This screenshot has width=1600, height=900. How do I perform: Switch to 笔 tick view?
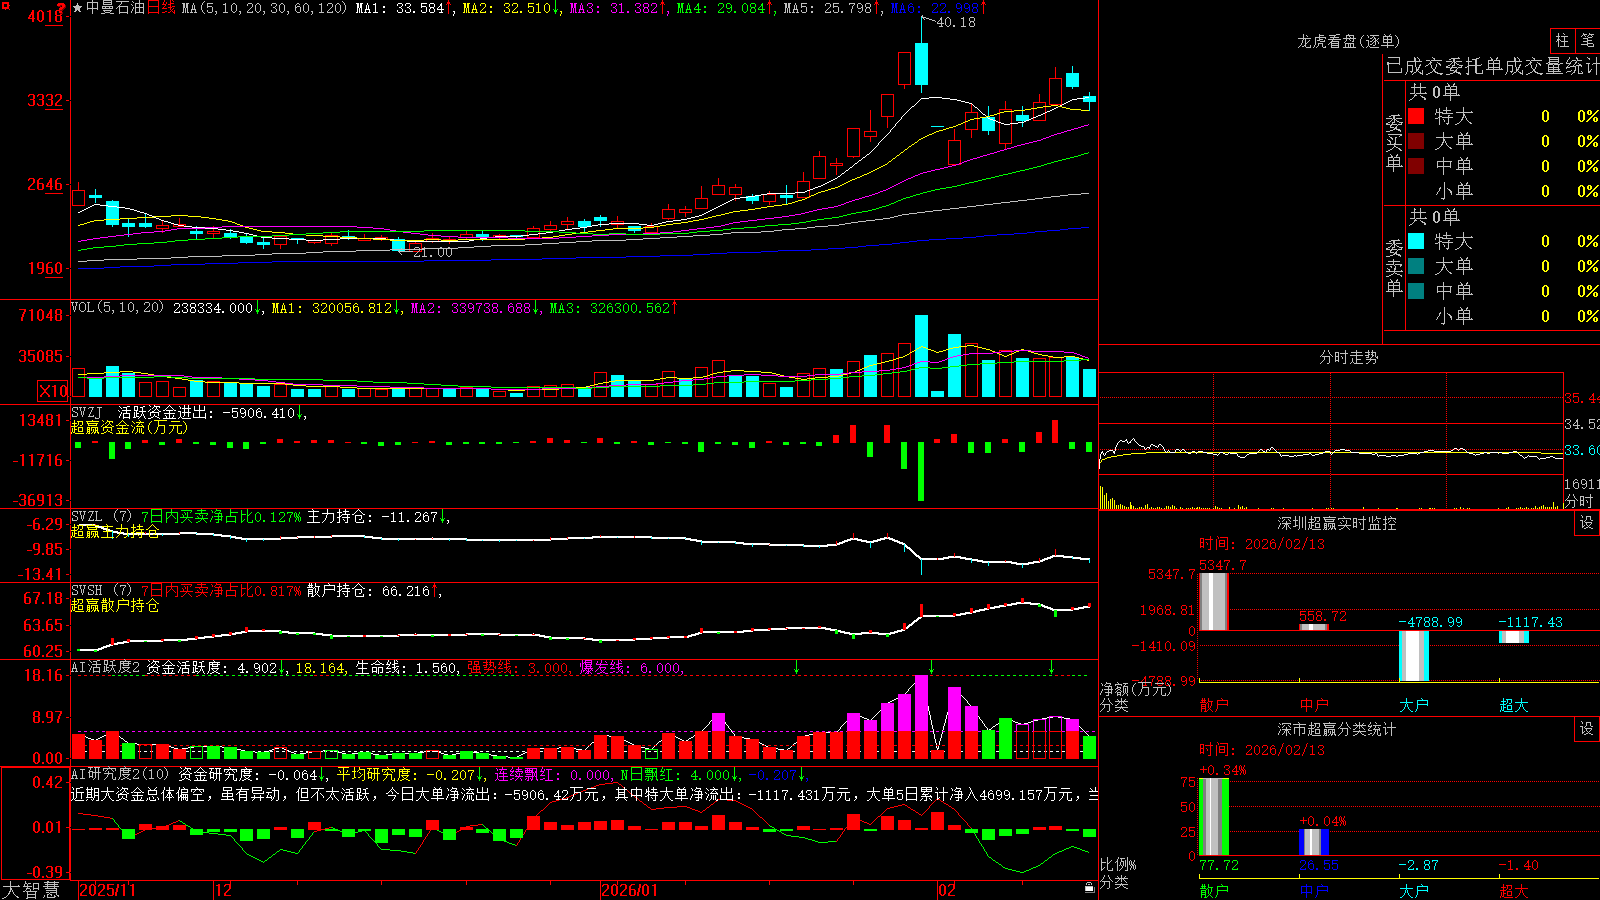point(1587,41)
